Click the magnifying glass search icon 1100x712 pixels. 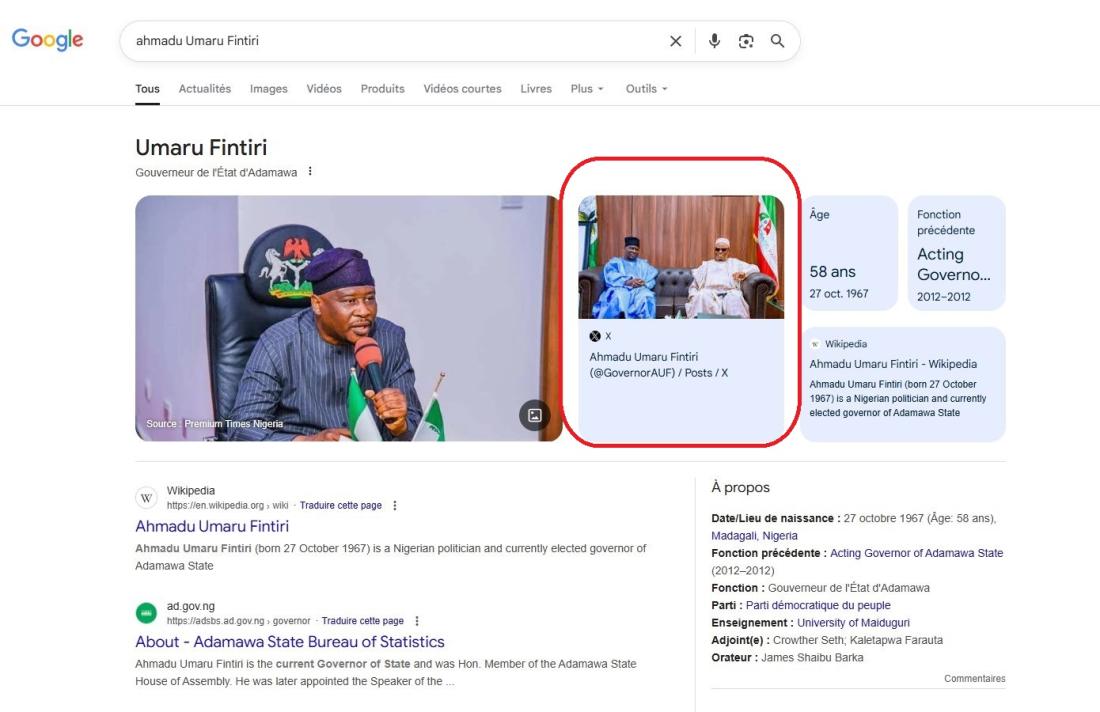pos(777,41)
